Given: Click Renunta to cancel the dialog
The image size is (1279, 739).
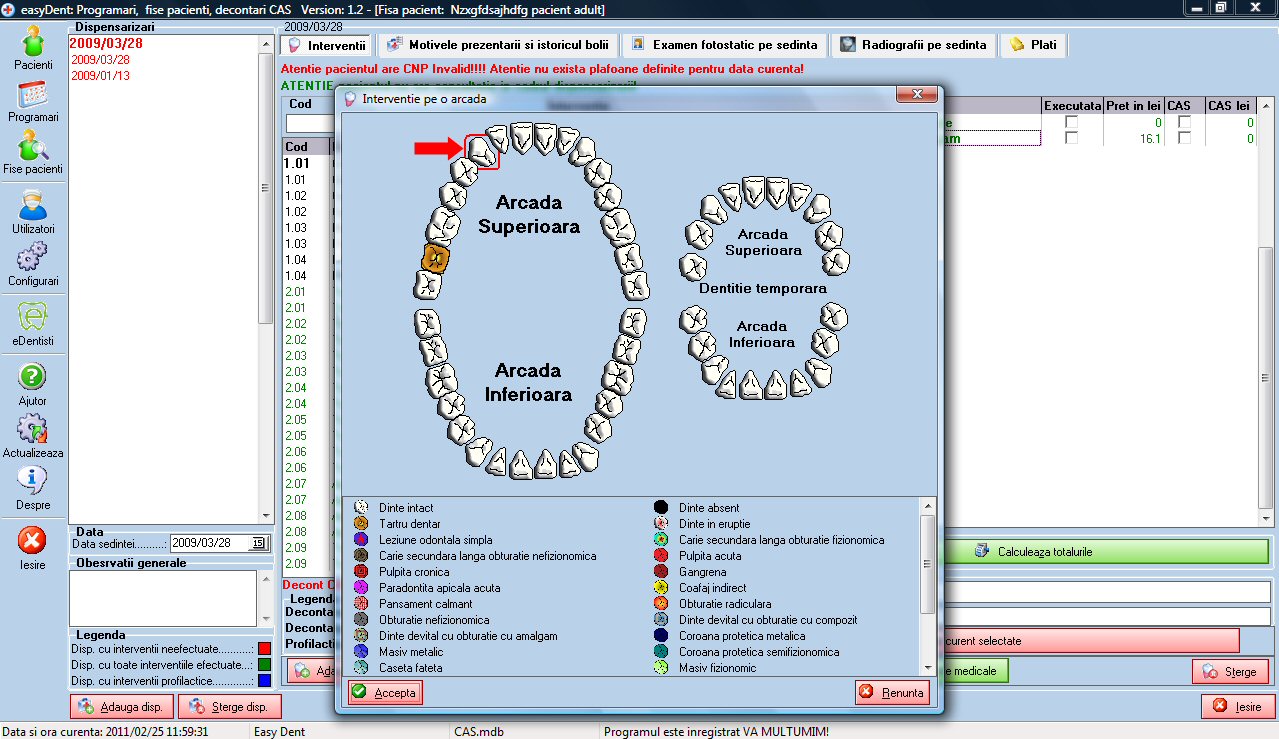Looking at the screenshot, I should (x=892, y=692).
